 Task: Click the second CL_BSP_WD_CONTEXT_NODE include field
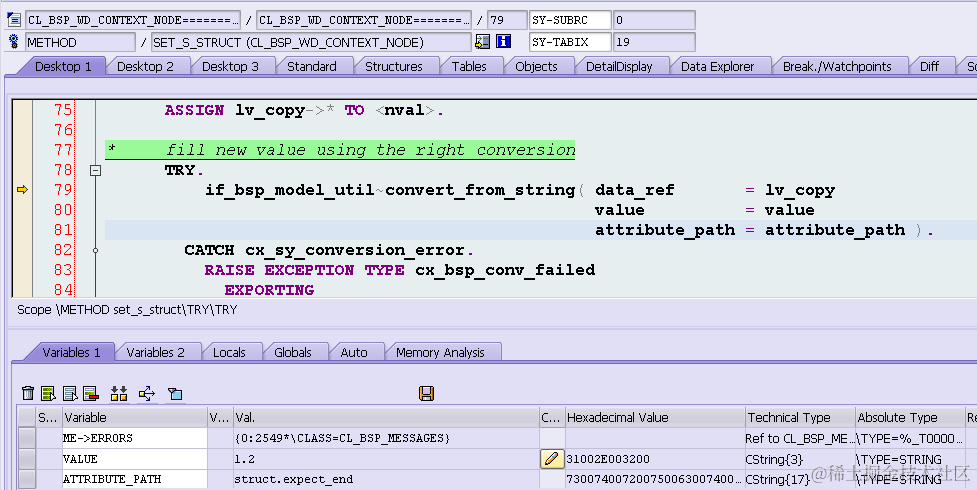[363, 20]
